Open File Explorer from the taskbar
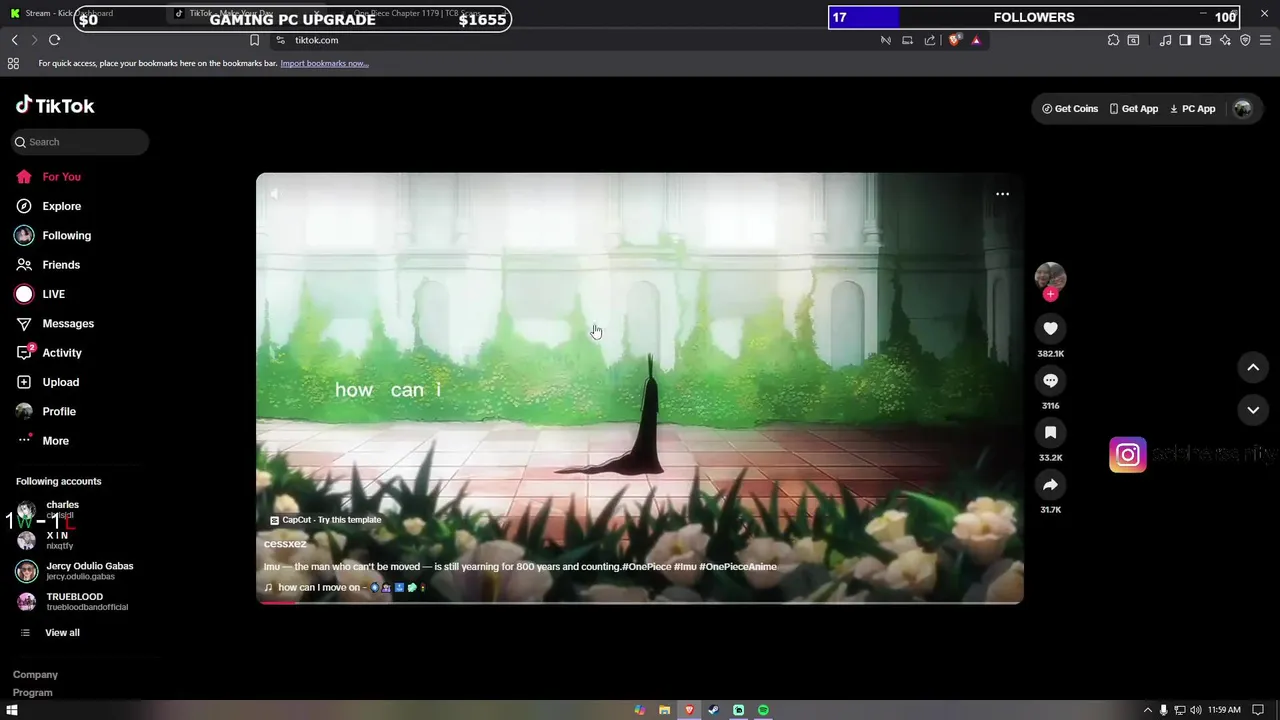1280x720 pixels. 664,710
